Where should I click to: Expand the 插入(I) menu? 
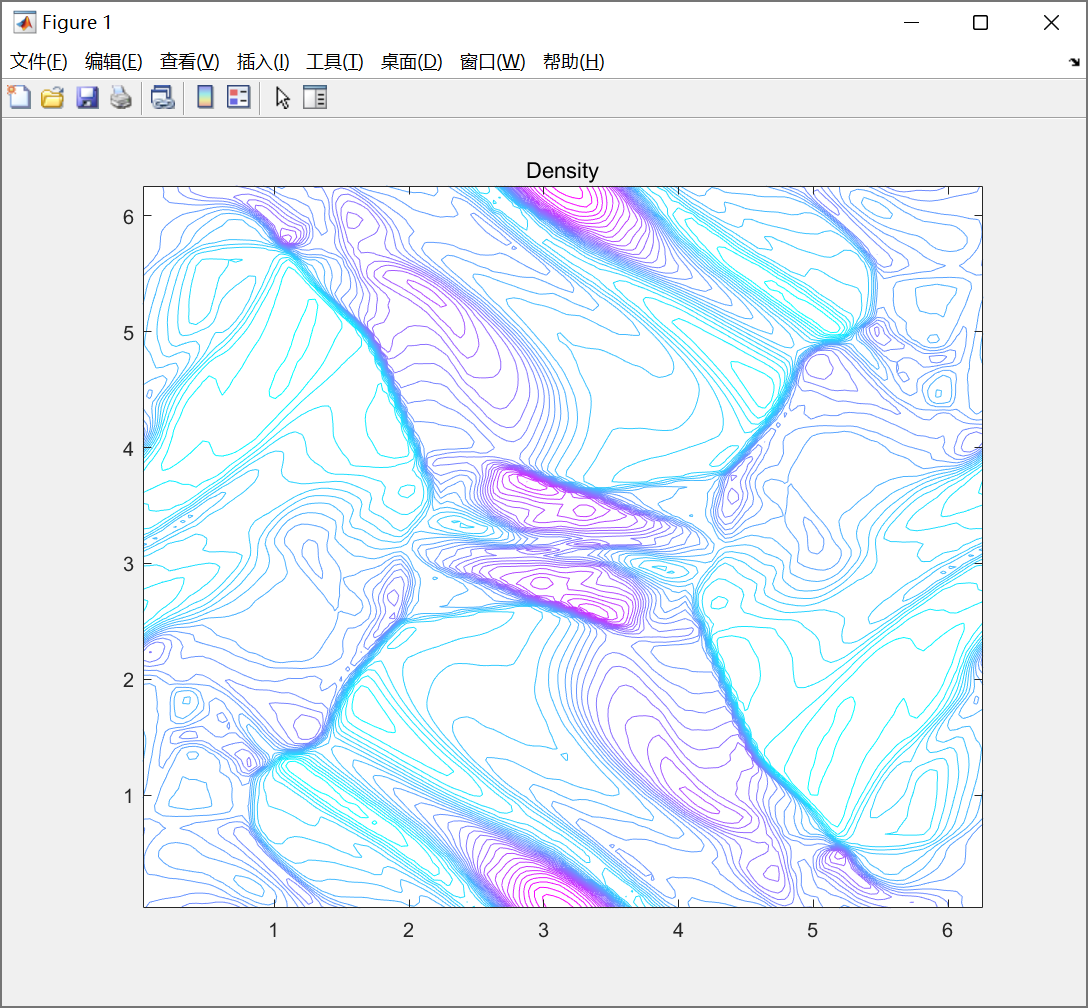coord(263,62)
